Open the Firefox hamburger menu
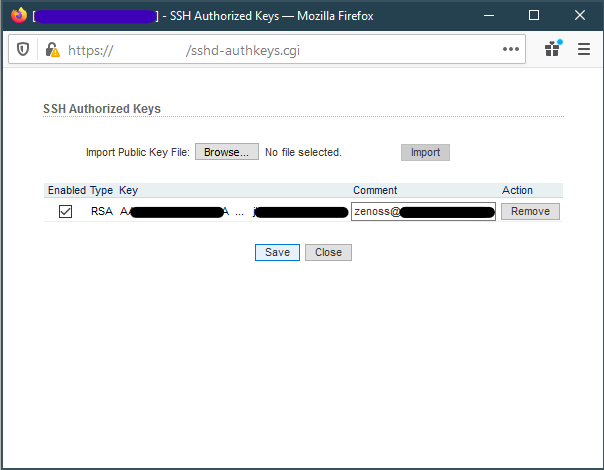 pyautogui.click(x=584, y=49)
